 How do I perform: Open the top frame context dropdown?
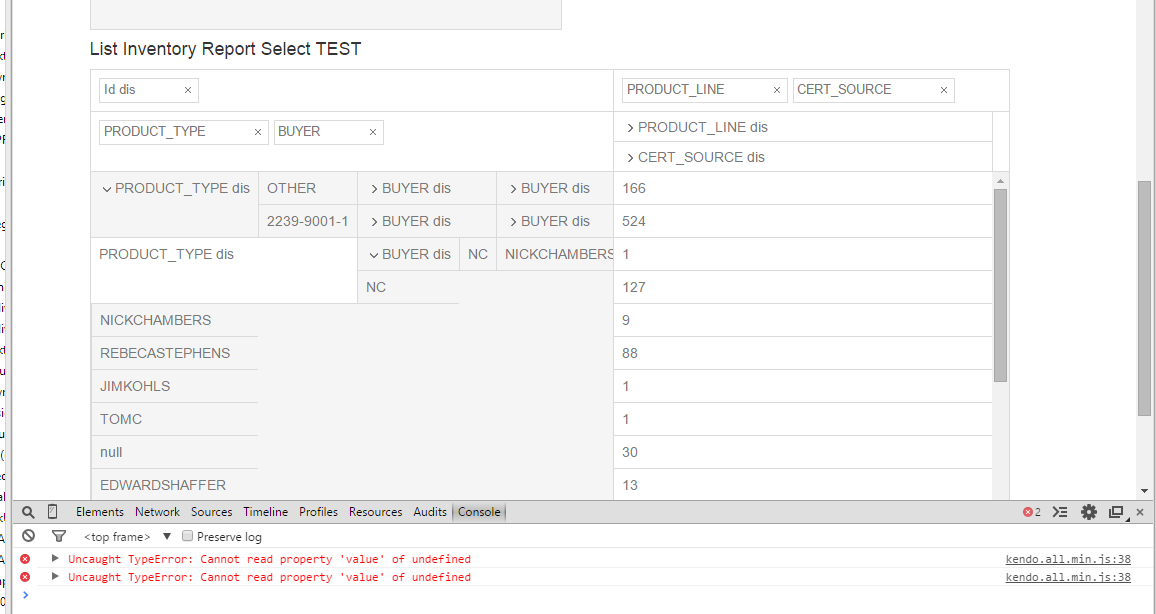click(167, 537)
